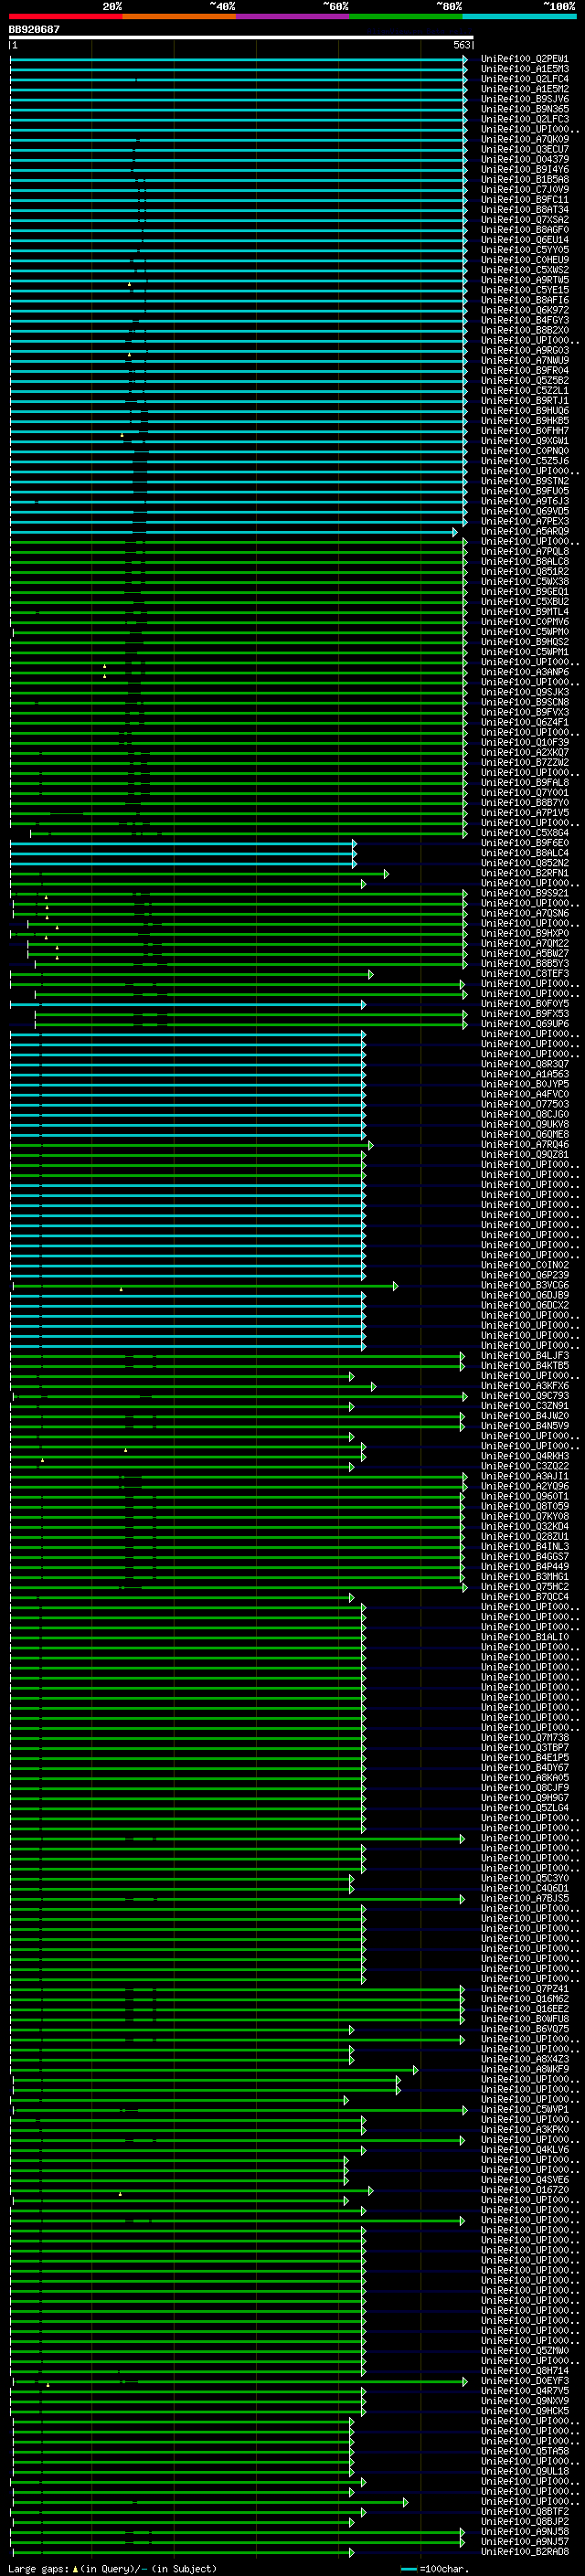
Task: Click the purple ~60% identity legend bar
Action: coord(293,16)
